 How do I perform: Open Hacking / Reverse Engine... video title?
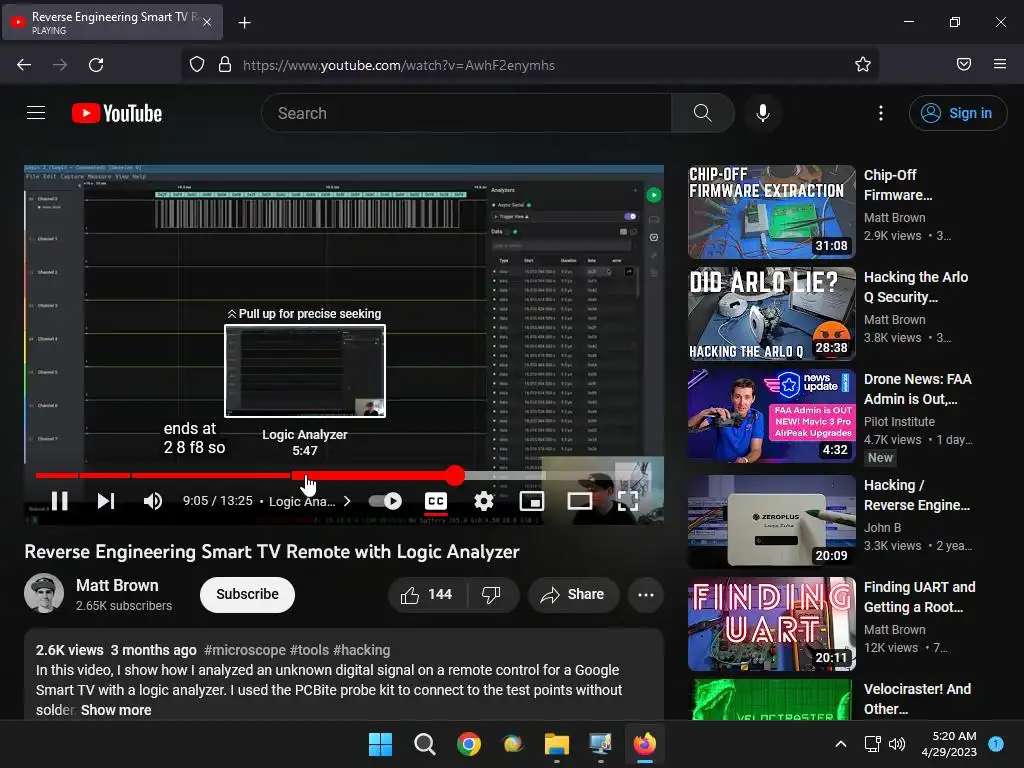[x=917, y=495]
